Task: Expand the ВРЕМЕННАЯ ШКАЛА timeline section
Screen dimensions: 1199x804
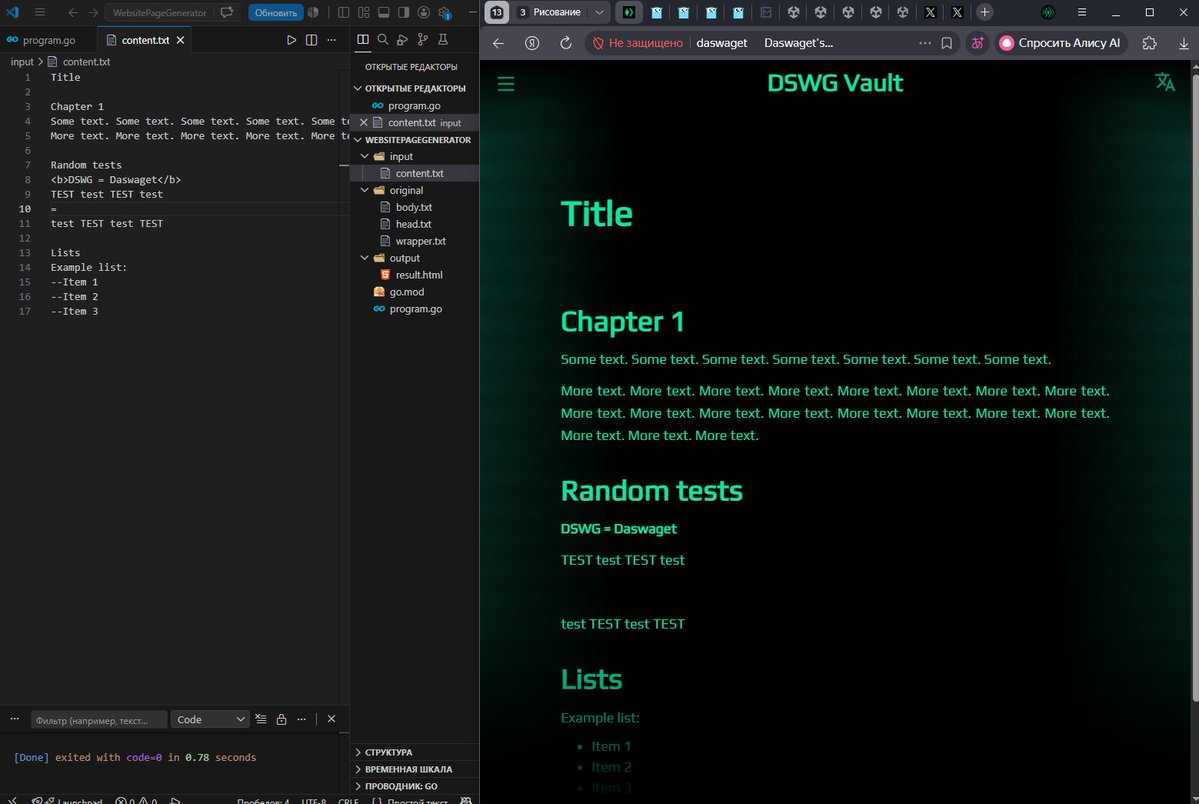Action: [x=414, y=769]
